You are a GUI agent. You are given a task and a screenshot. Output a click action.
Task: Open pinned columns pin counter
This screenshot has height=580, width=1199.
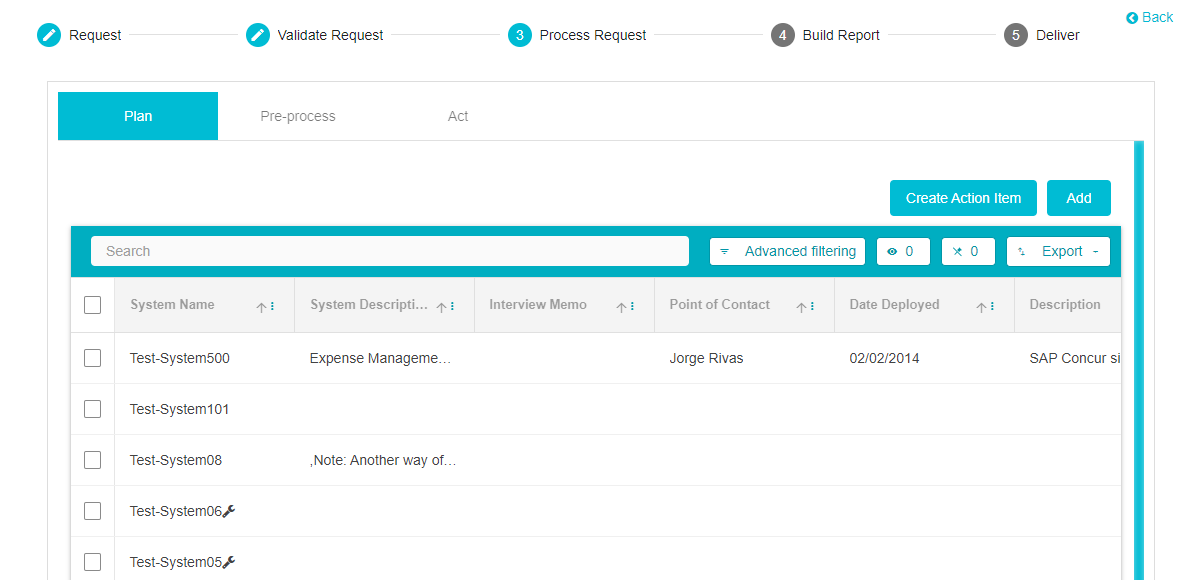[x=968, y=251]
